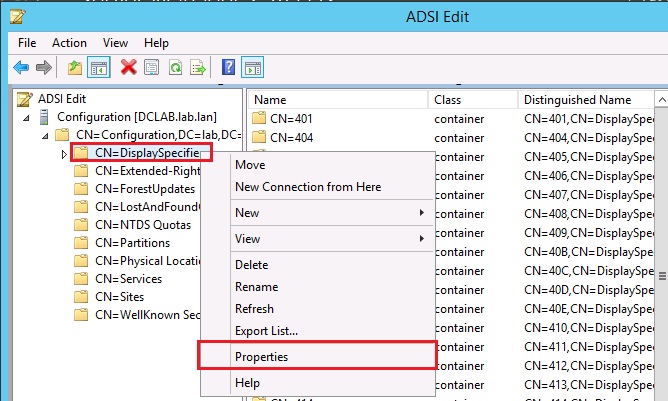The image size is (668, 401).
Task: Choose Export List... in the context menu
Action: [x=266, y=330]
